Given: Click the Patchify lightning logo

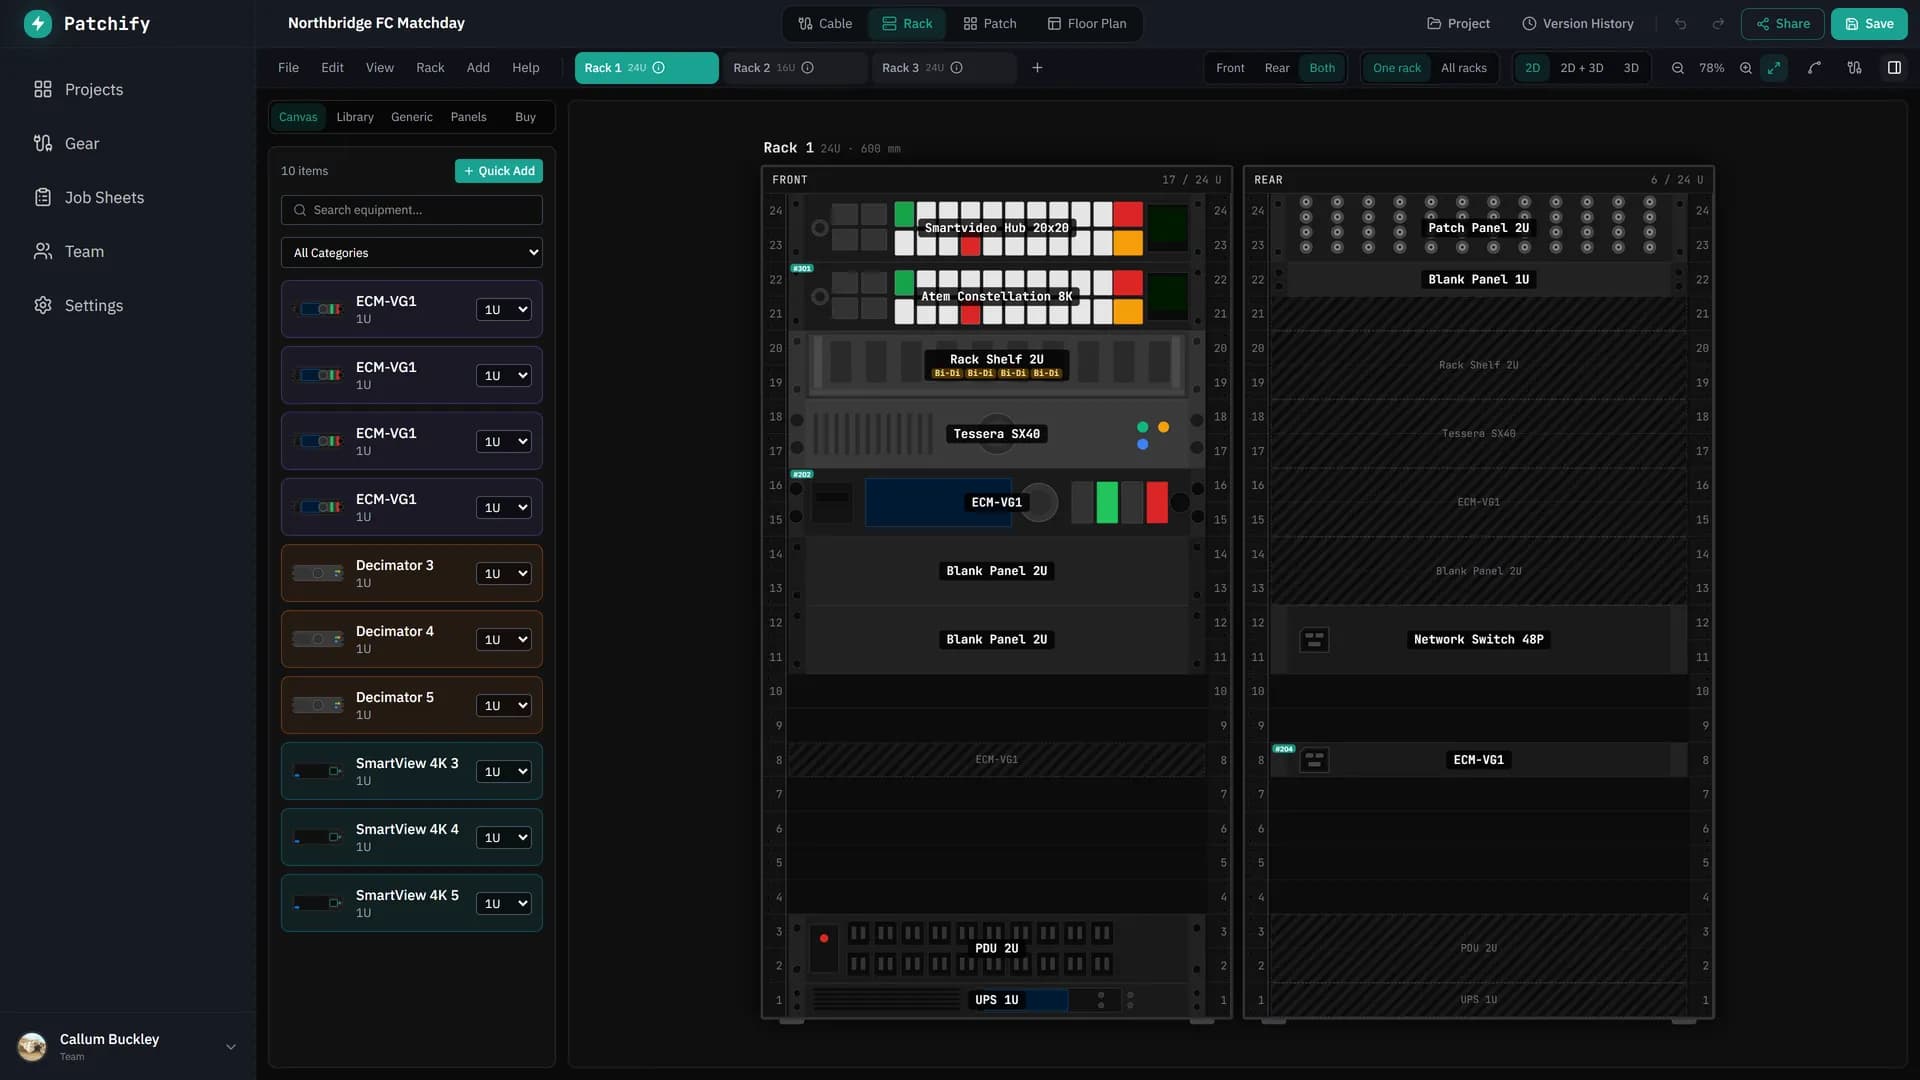Looking at the screenshot, I should point(38,24).
